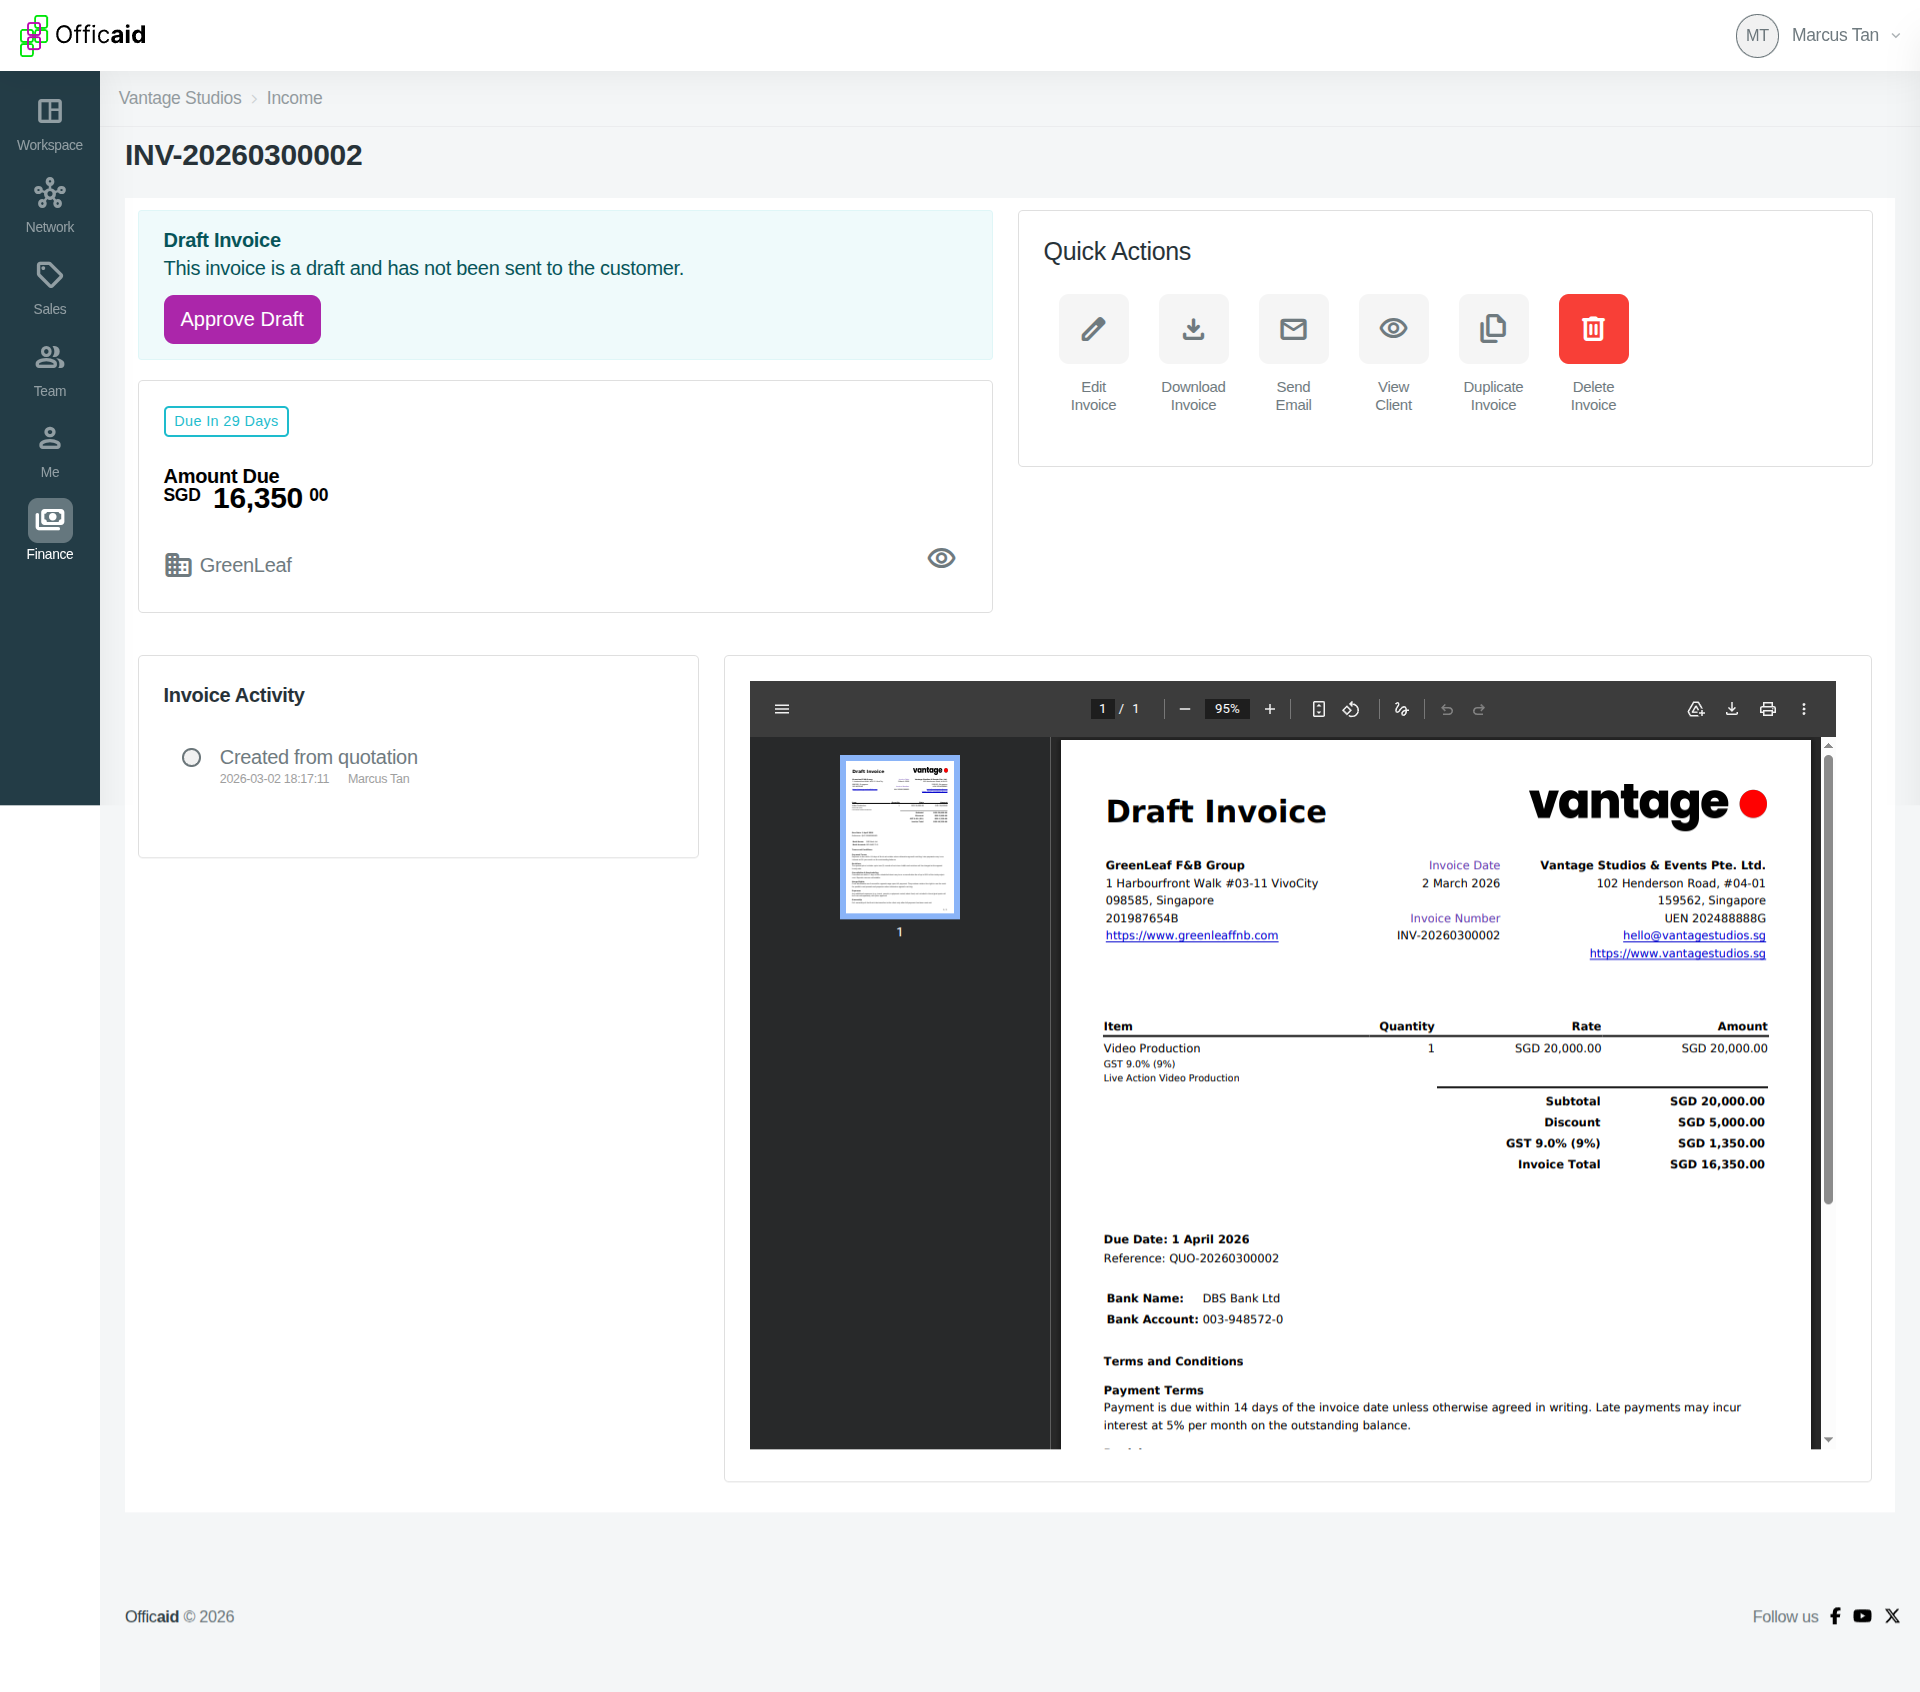Image resolution: width=1920 pixels, height=1692 pixels.
Task: Enable the annotate pen tool in the PDF viewer
Action: click(1401, 709)
